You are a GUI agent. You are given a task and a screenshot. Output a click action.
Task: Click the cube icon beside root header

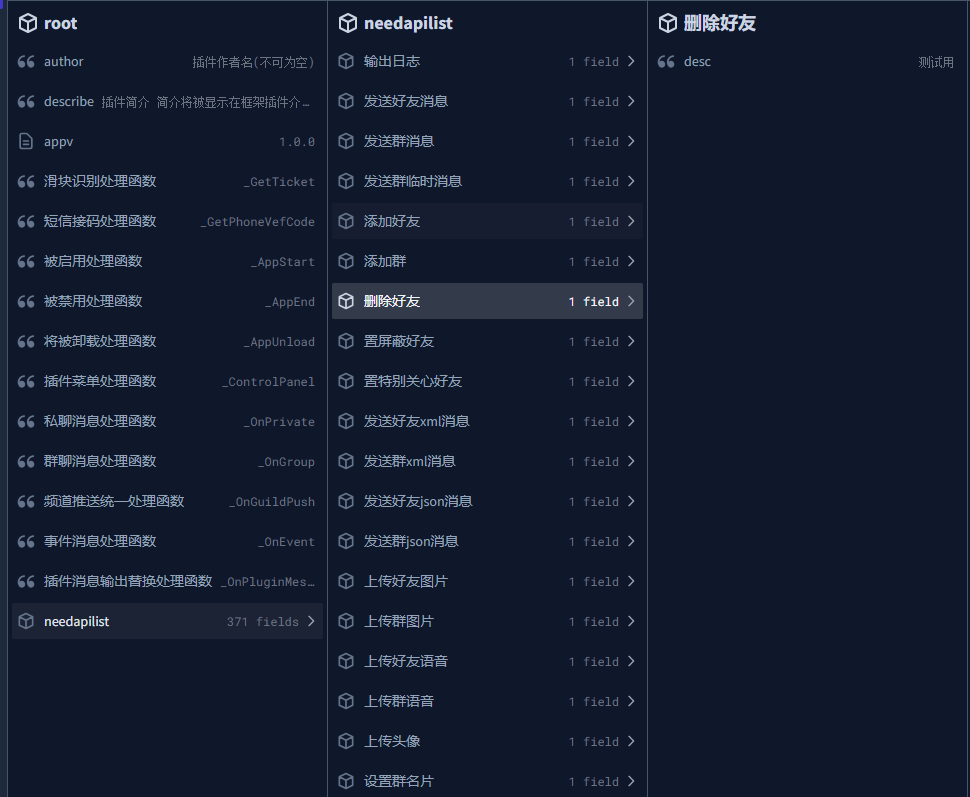click(x=28, y=23)
